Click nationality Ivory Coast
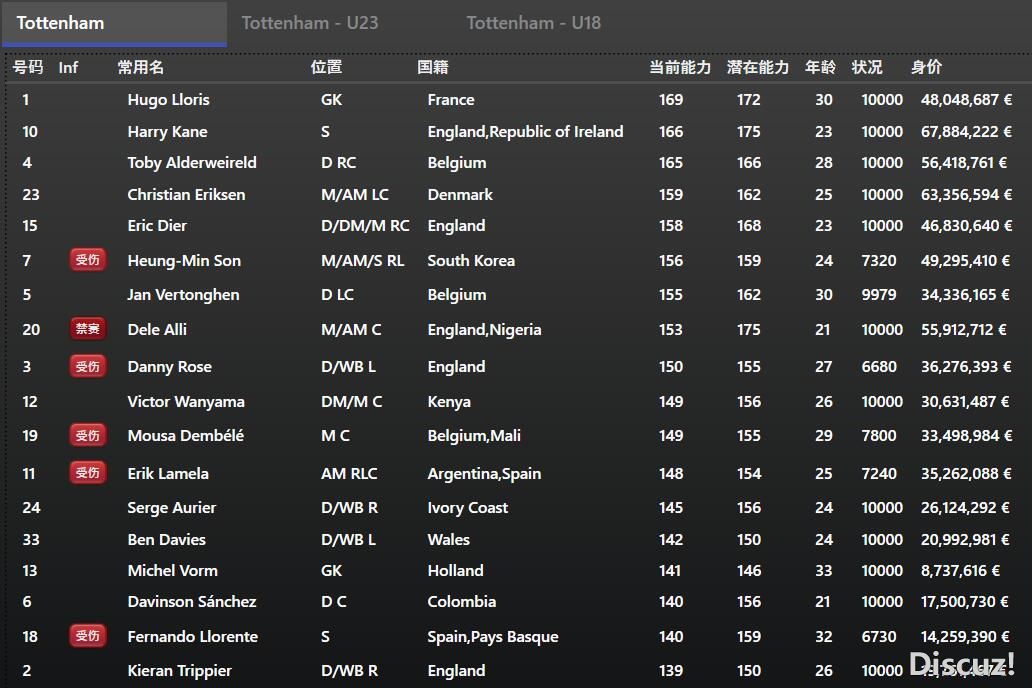This screenshot has height=688, width=1032. [467, 508]
